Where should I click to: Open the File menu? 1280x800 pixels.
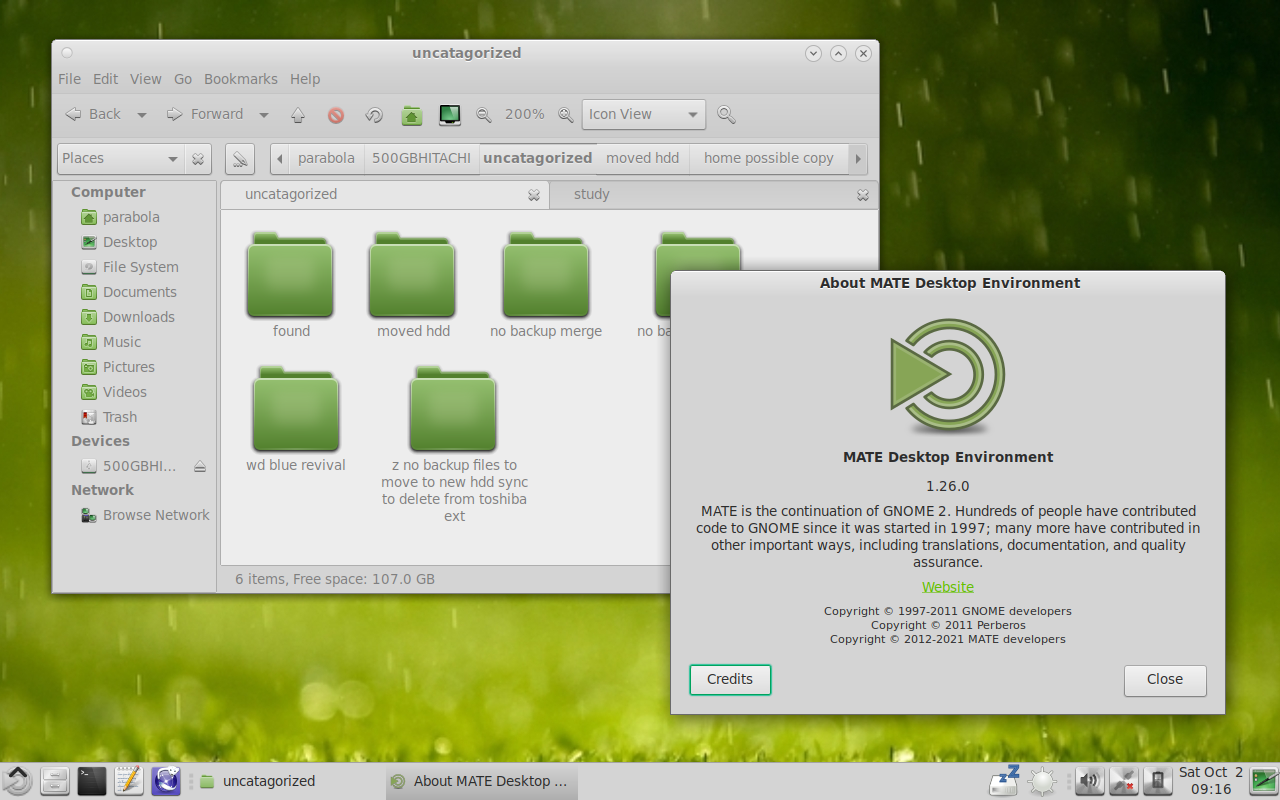tap(70, 79)
